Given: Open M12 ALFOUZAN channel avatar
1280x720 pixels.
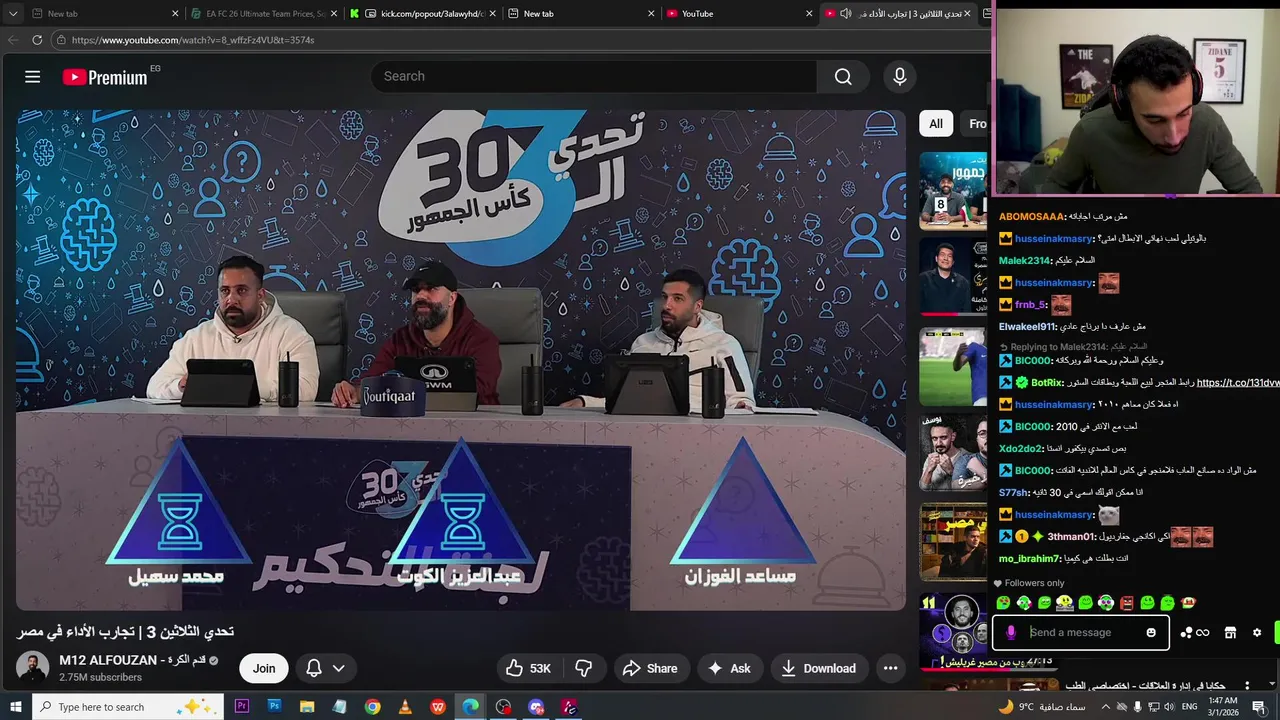Looking at the screenshot, I should pyautogui.click(x=32, y=668).
